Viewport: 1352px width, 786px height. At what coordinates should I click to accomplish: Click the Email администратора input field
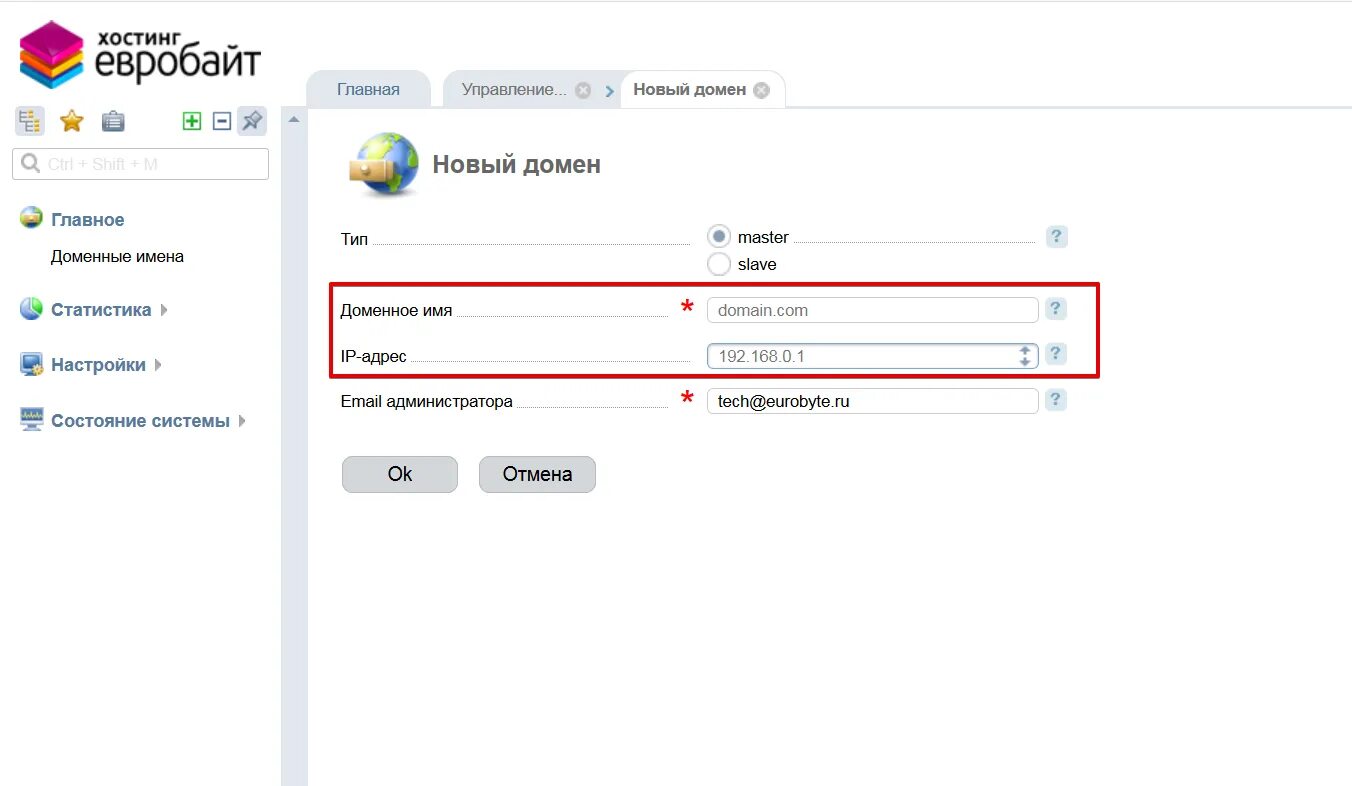(872, 401)
